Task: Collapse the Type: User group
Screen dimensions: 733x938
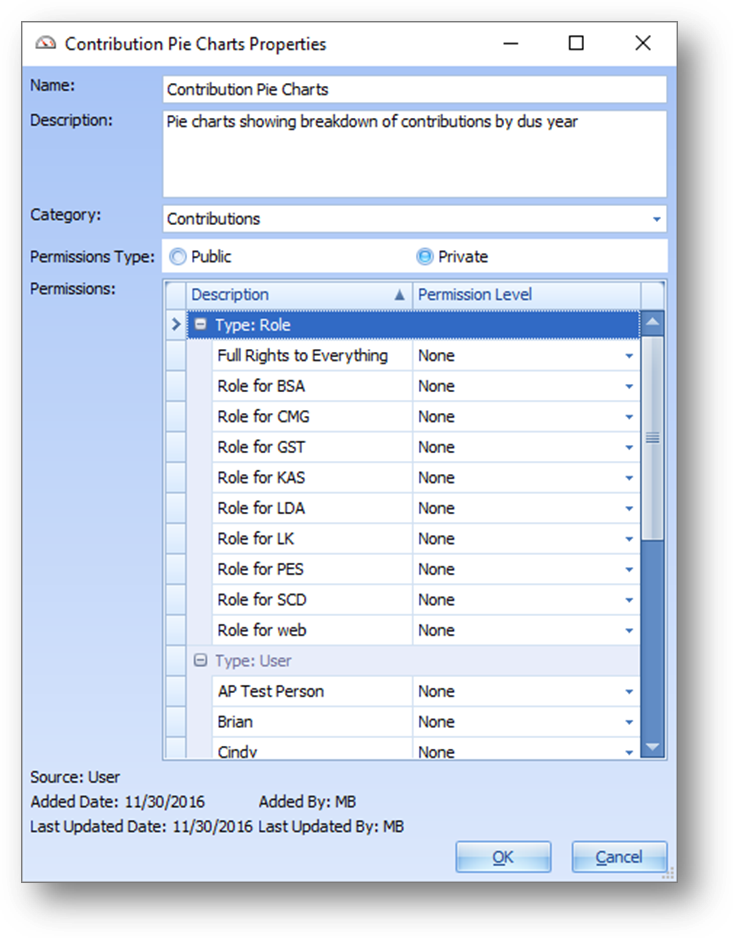Action: [201, 660]
